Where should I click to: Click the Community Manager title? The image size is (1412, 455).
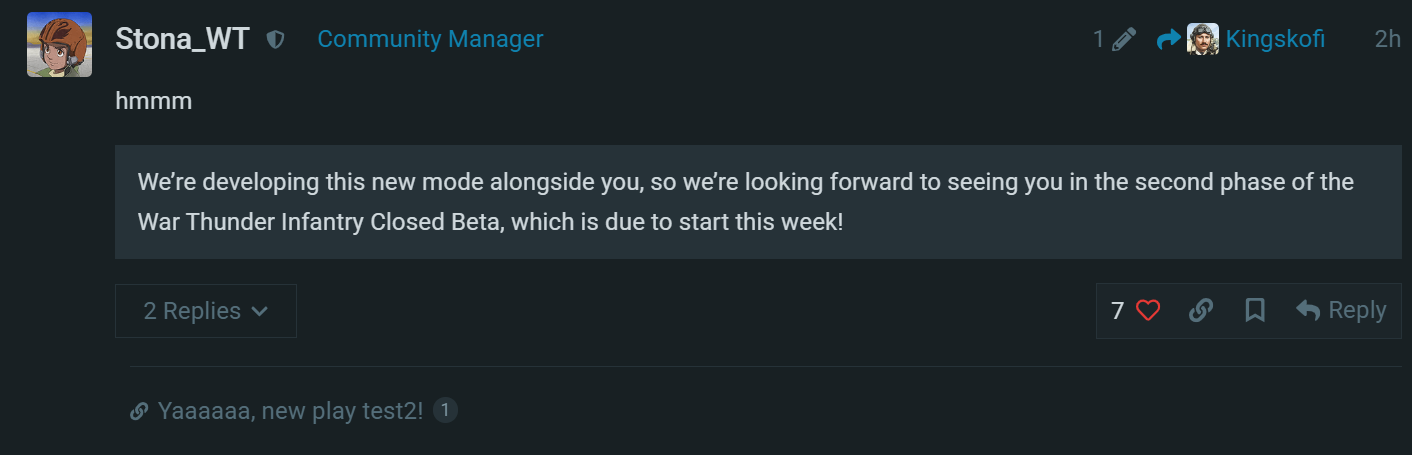(x=430, y=39)
